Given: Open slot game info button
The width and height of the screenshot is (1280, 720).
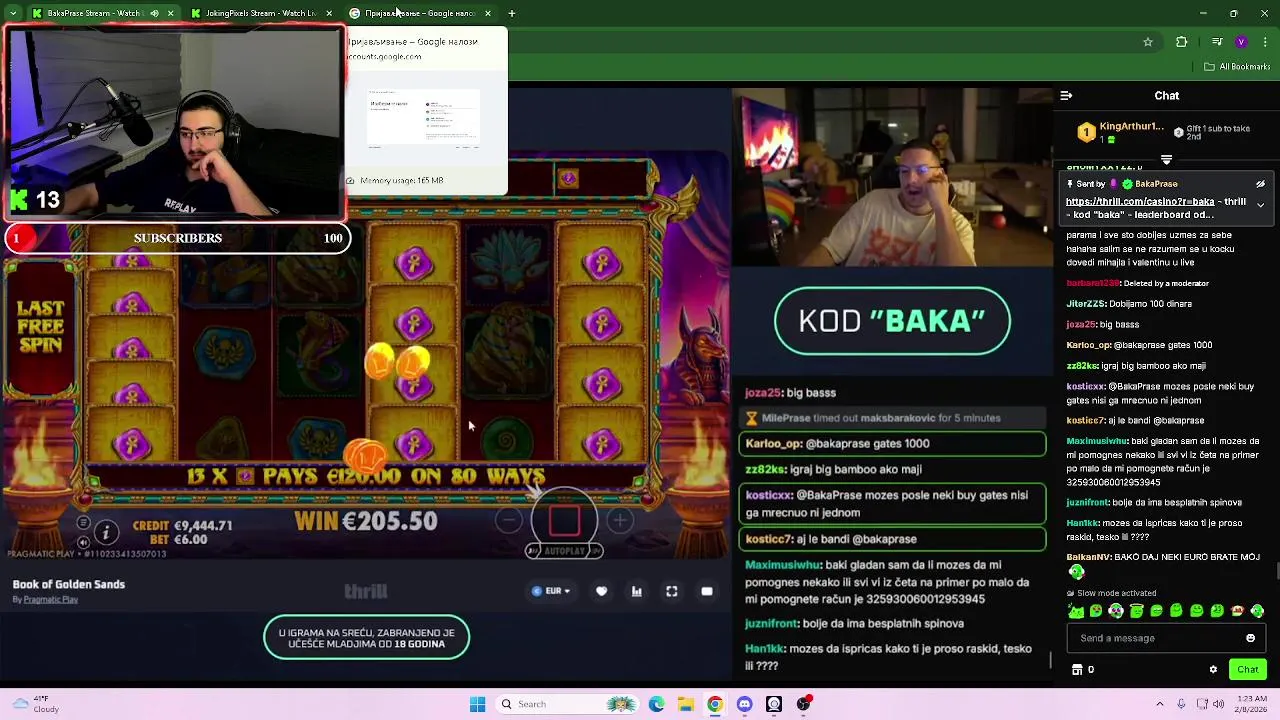Looking at the screenshot, I should pos(105,532).
